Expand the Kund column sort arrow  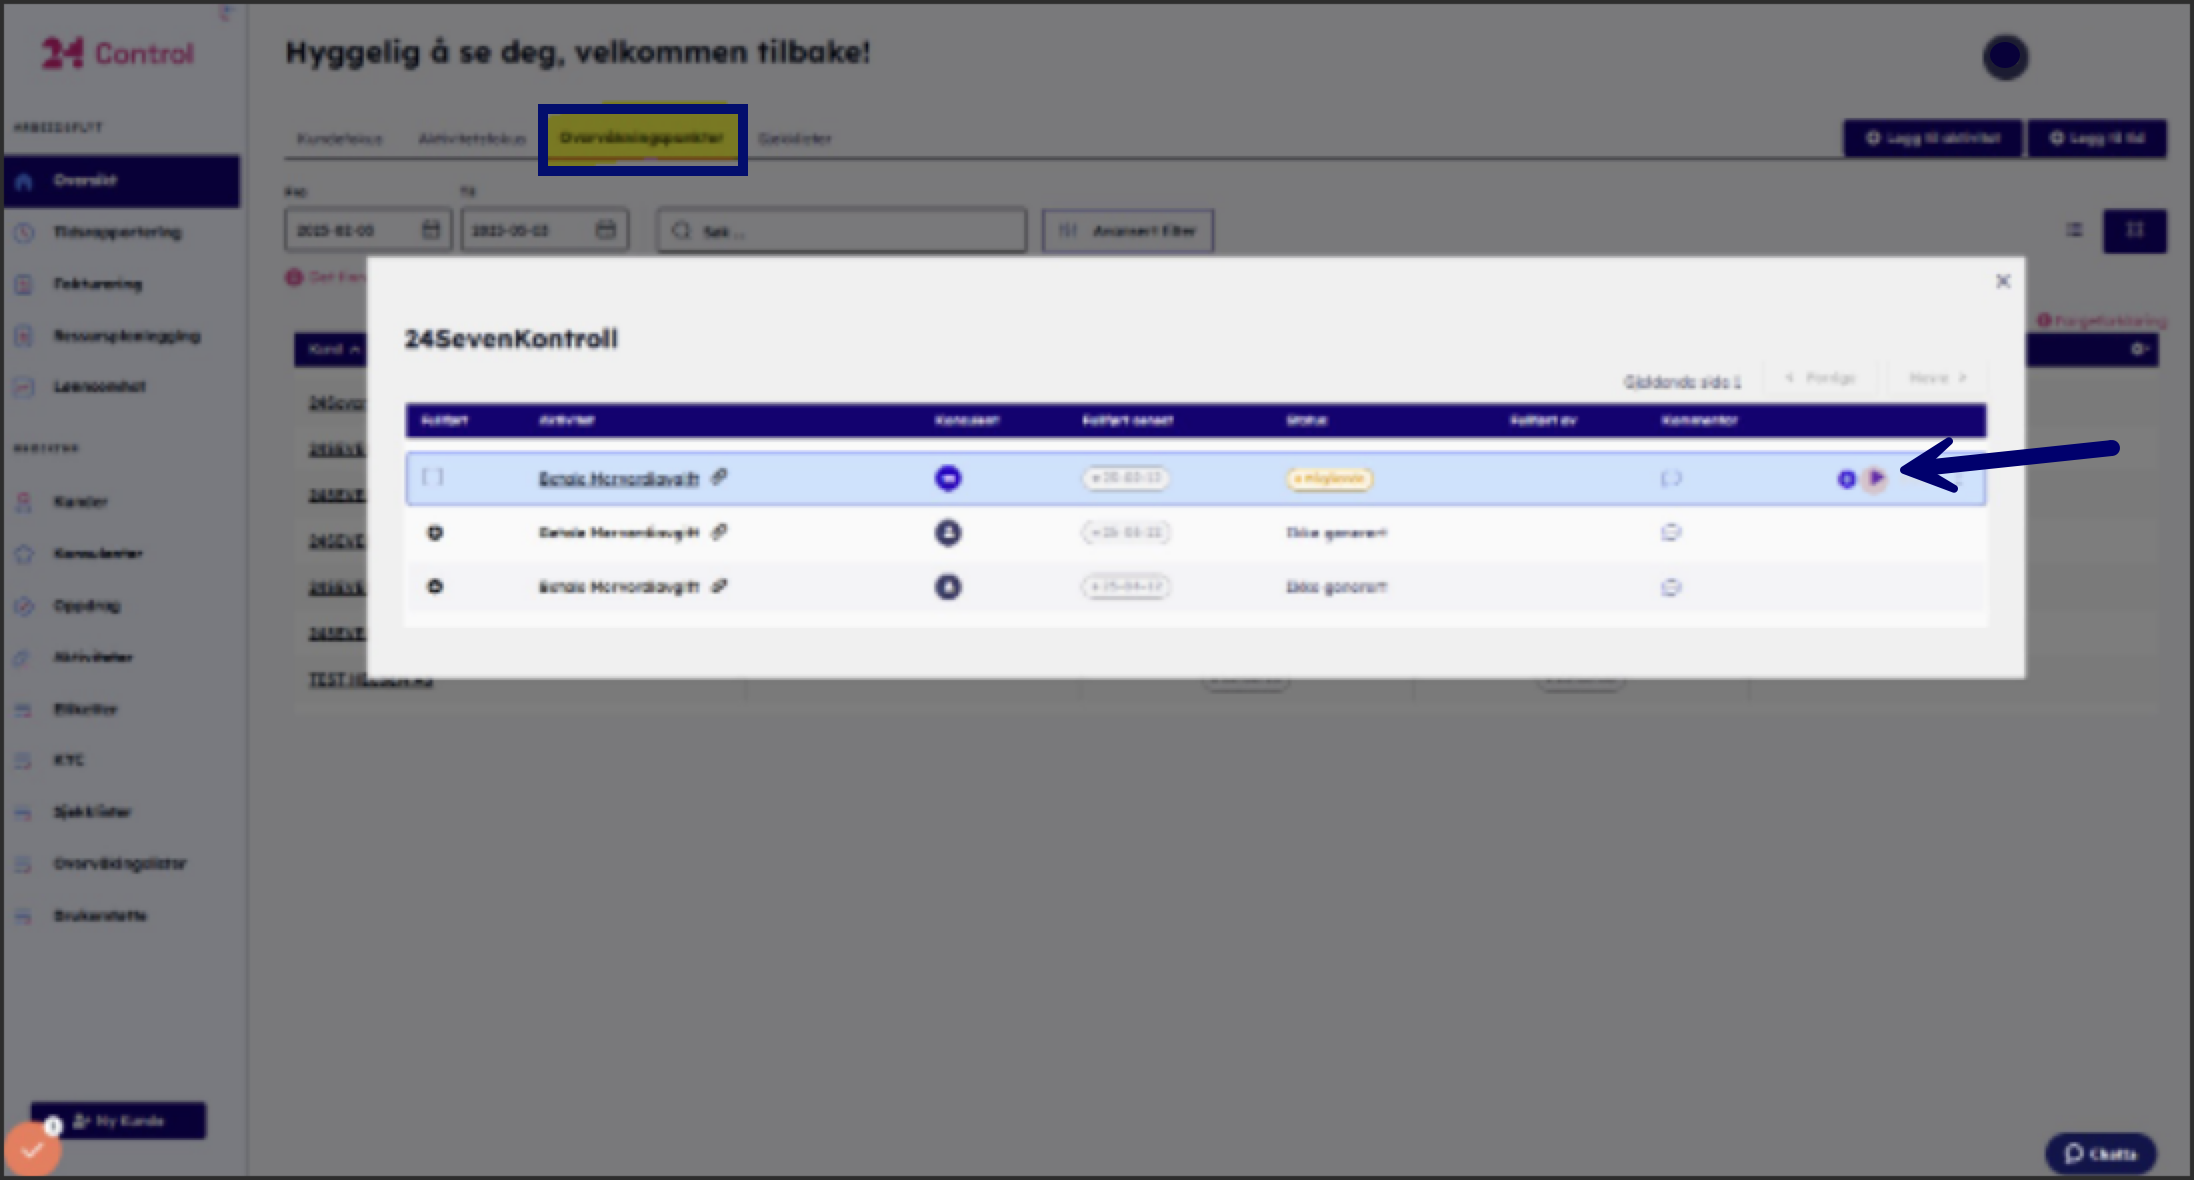[x=355, y=349]
